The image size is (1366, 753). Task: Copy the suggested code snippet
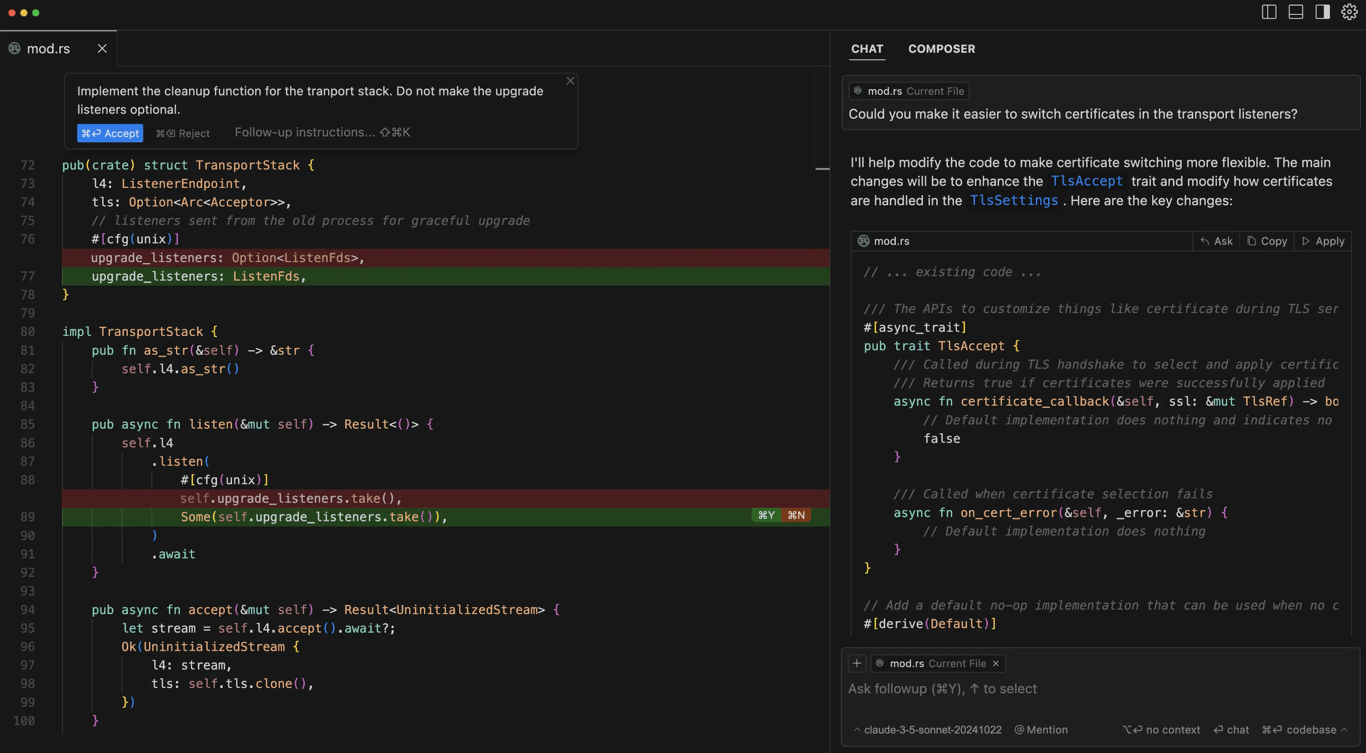tap(1266, 240)
